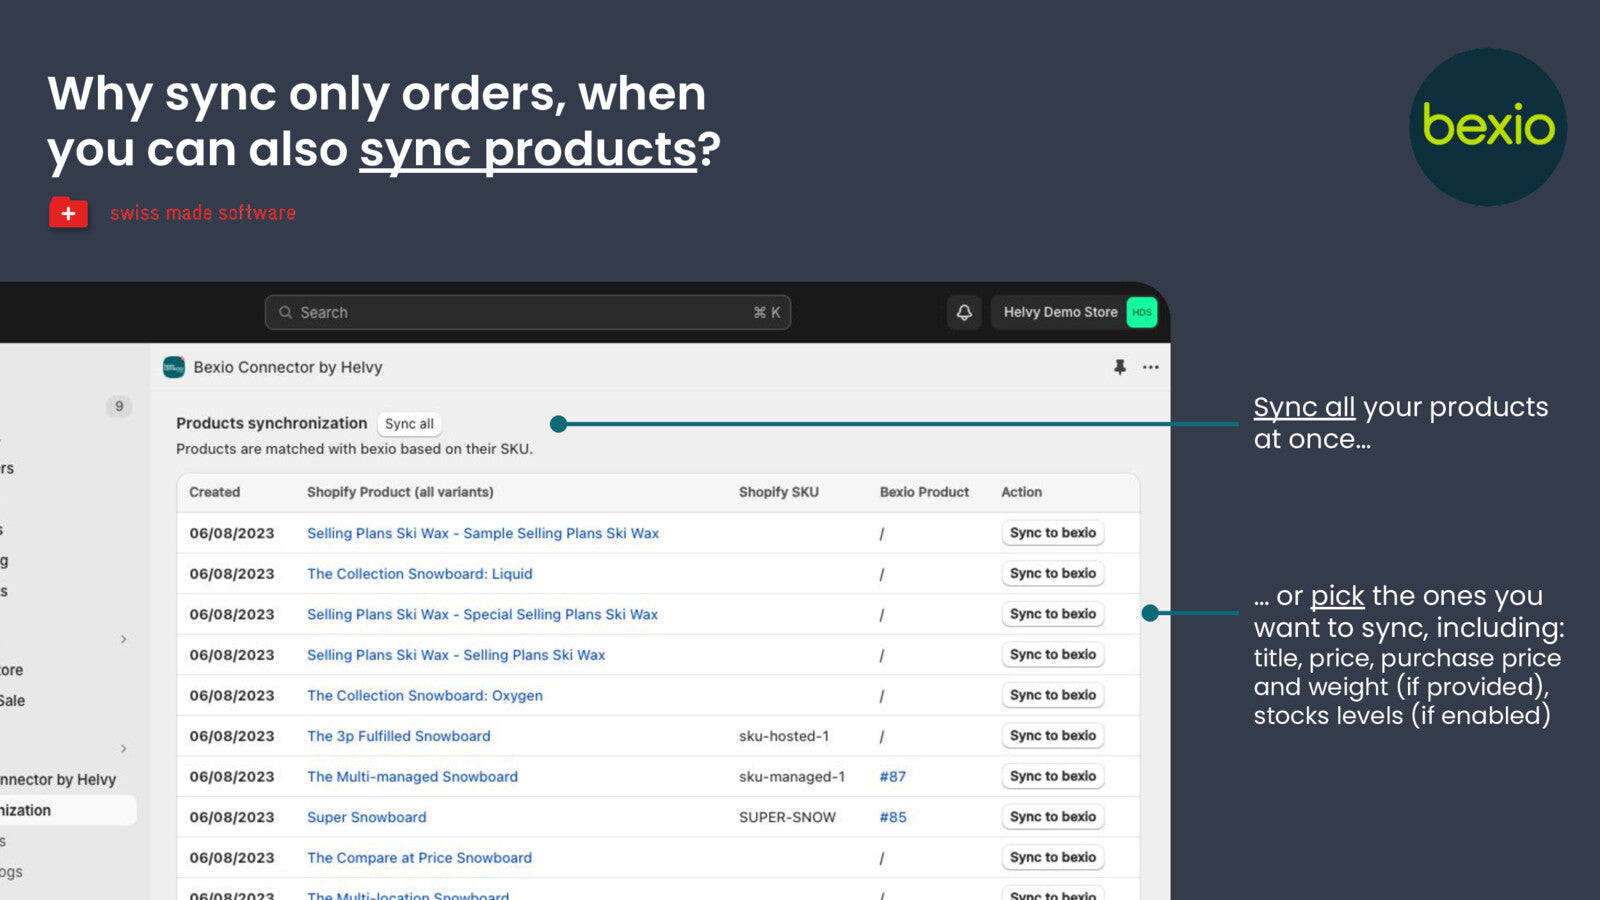This screenshot has width=1600, height=900.
Task: Sync The Multi-managed Snowboard to bexio
Action: coord(1053,776)
